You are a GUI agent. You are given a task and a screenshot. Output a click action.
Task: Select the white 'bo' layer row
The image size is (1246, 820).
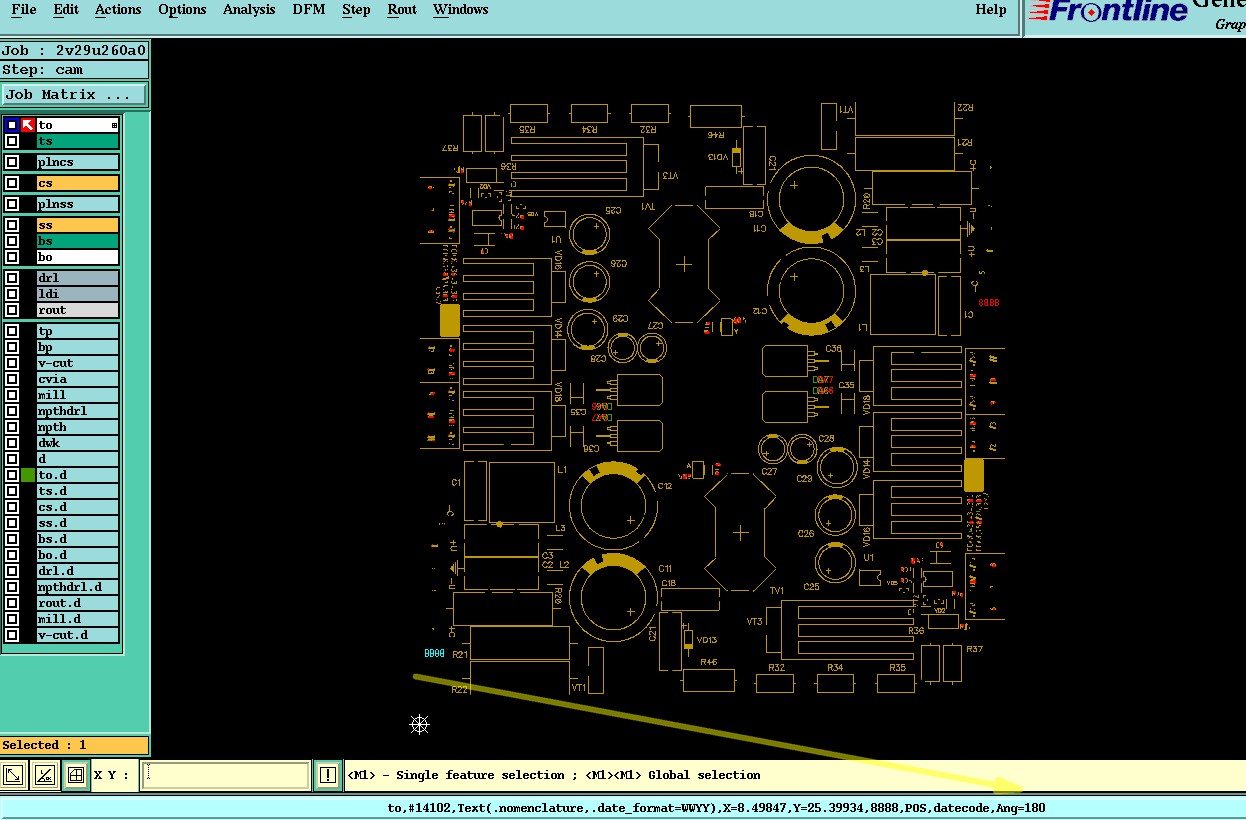coord(78,257)
